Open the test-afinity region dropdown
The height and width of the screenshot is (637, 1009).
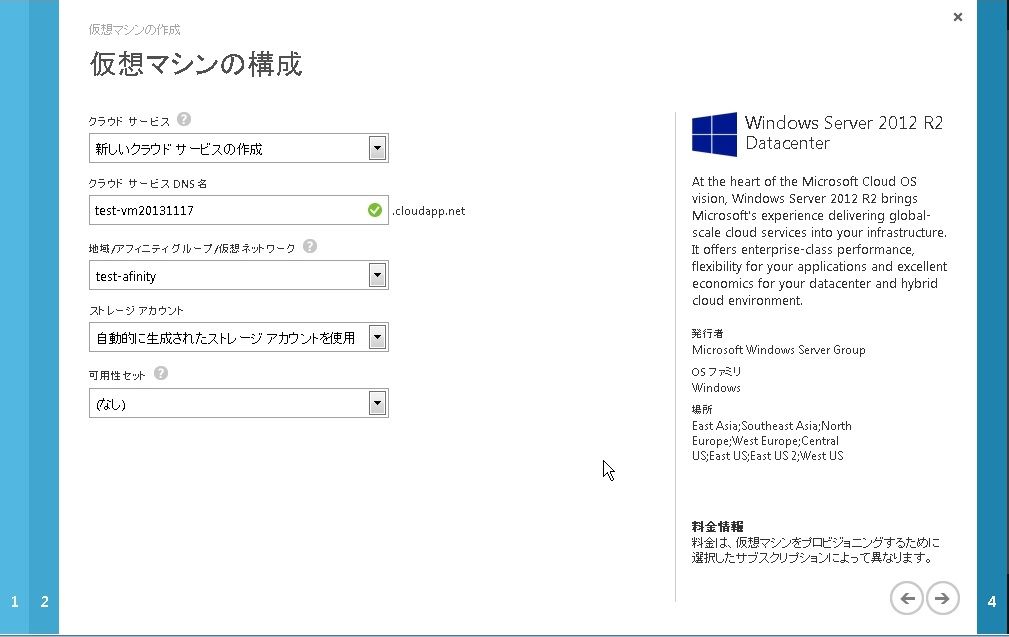click(239, 275)
